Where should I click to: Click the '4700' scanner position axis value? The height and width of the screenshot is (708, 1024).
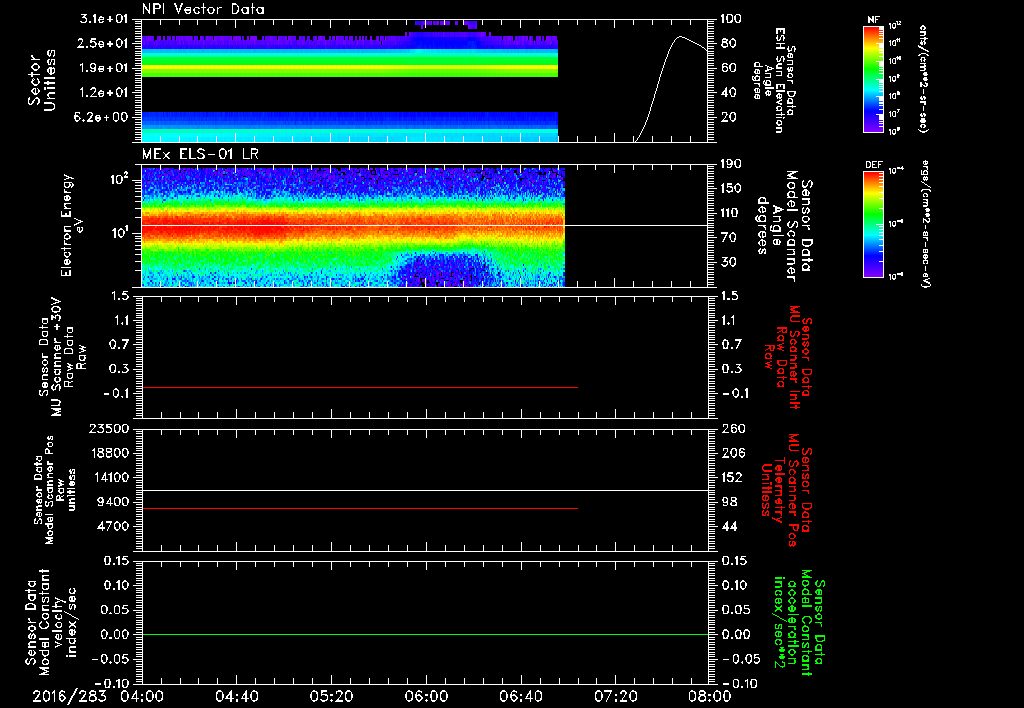coord(113,526)
